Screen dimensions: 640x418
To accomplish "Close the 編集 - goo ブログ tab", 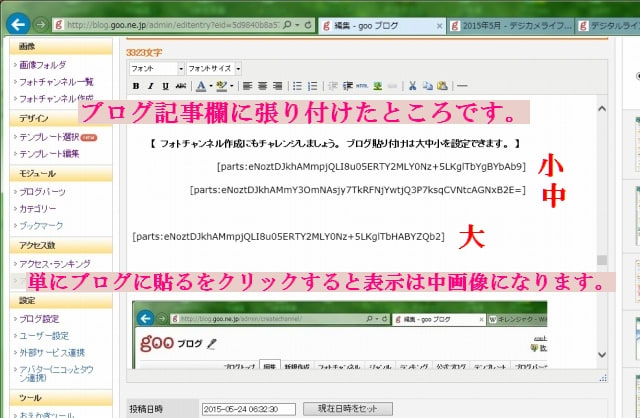I will pos(439,26).
